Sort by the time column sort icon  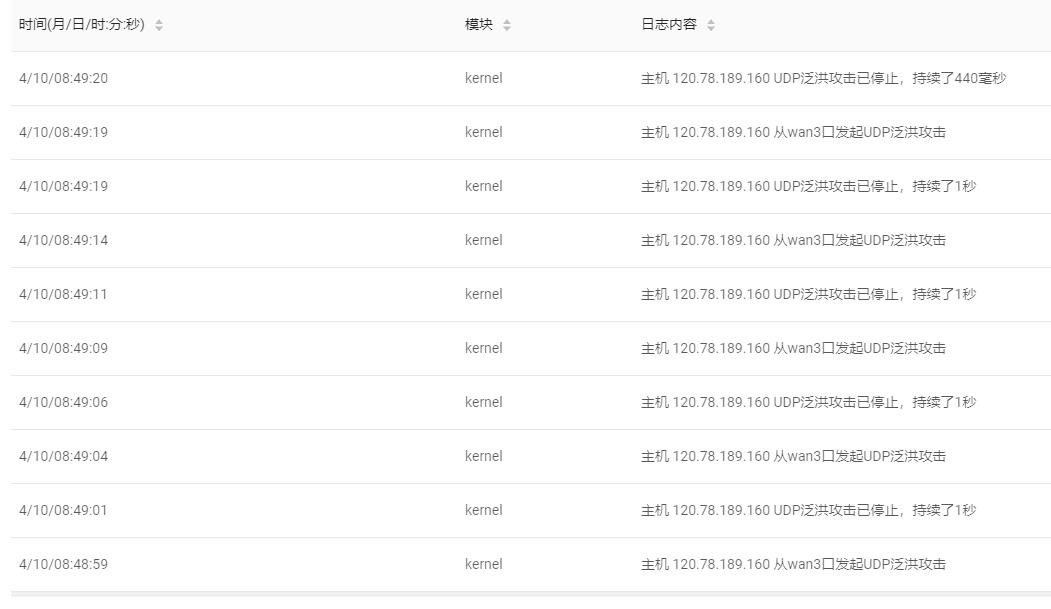point(159,25)
